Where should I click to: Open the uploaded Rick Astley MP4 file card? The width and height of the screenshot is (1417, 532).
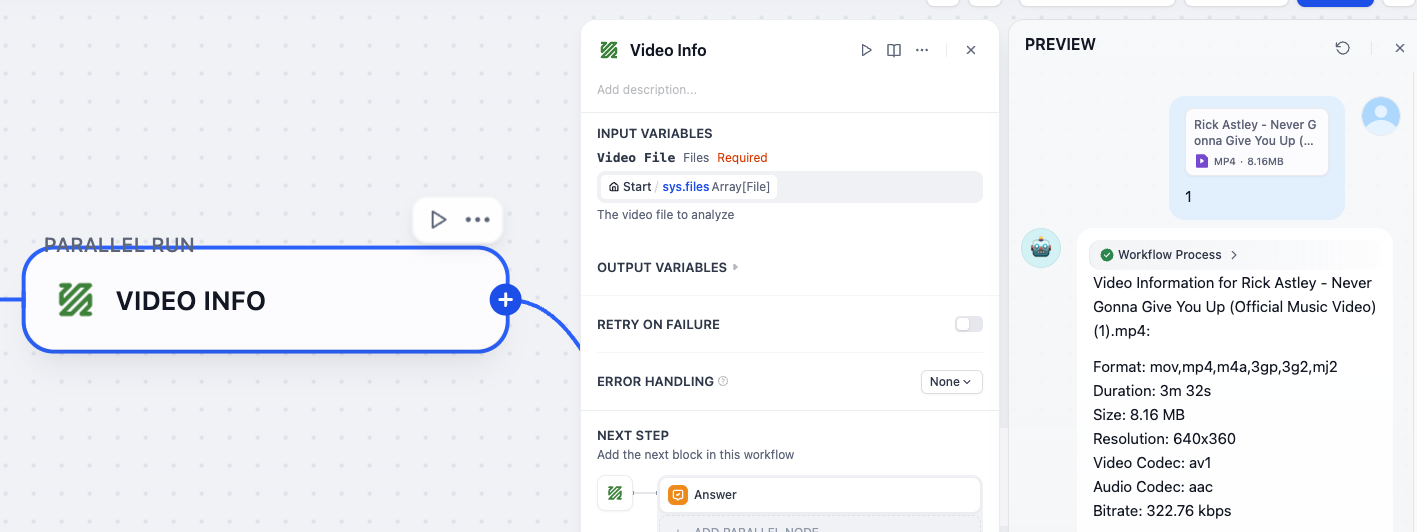[x=1257, y=142]
